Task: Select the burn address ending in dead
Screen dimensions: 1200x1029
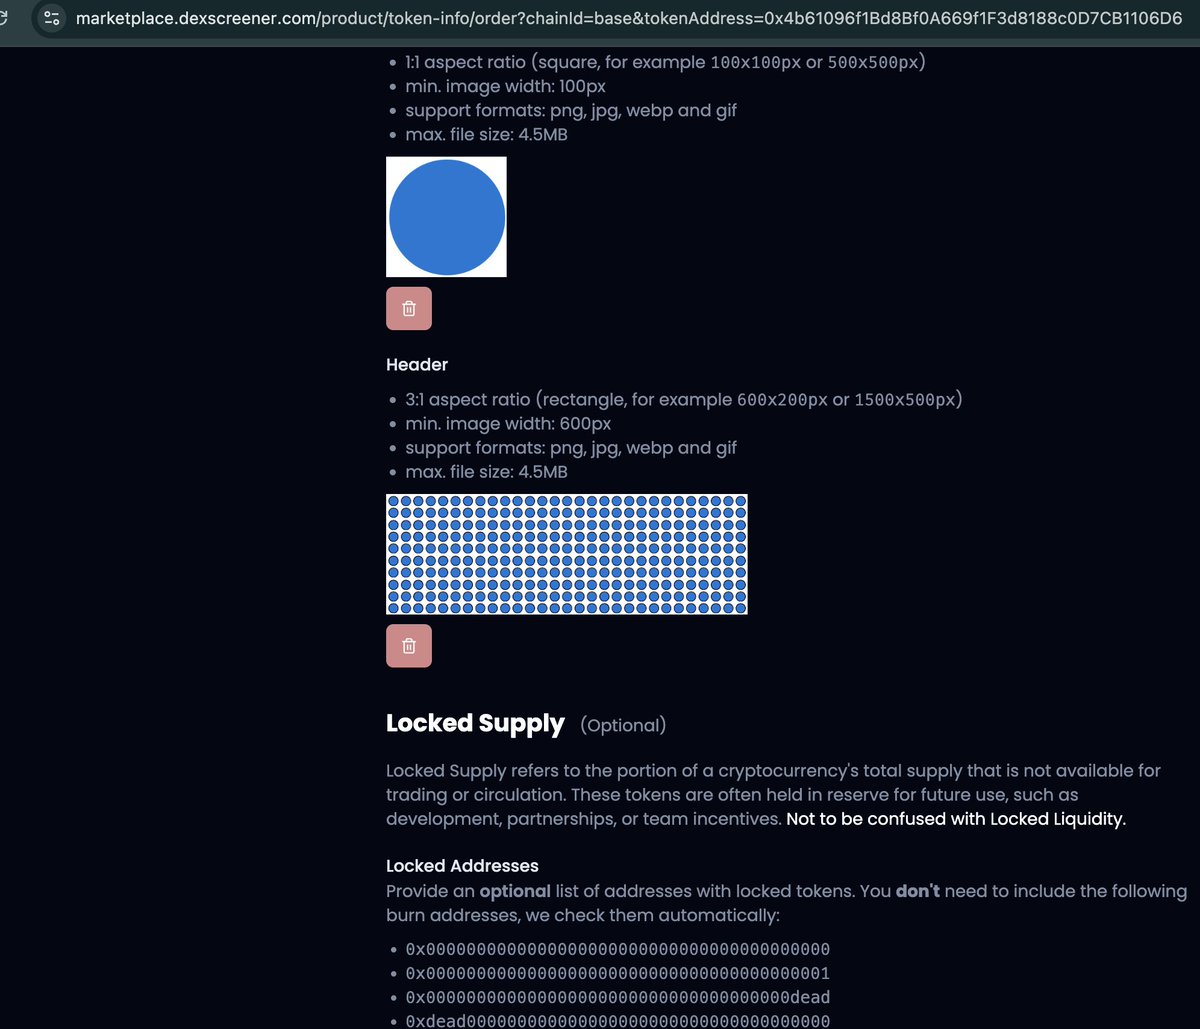Action: tap(617, 997)
